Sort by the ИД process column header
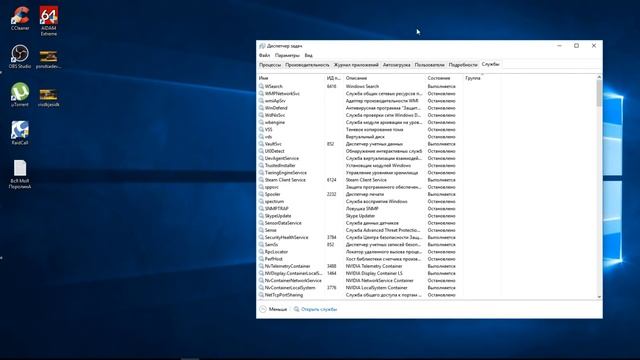Image resolution: width=640 pixels, height=360 pixels. [x=333, y=78]
